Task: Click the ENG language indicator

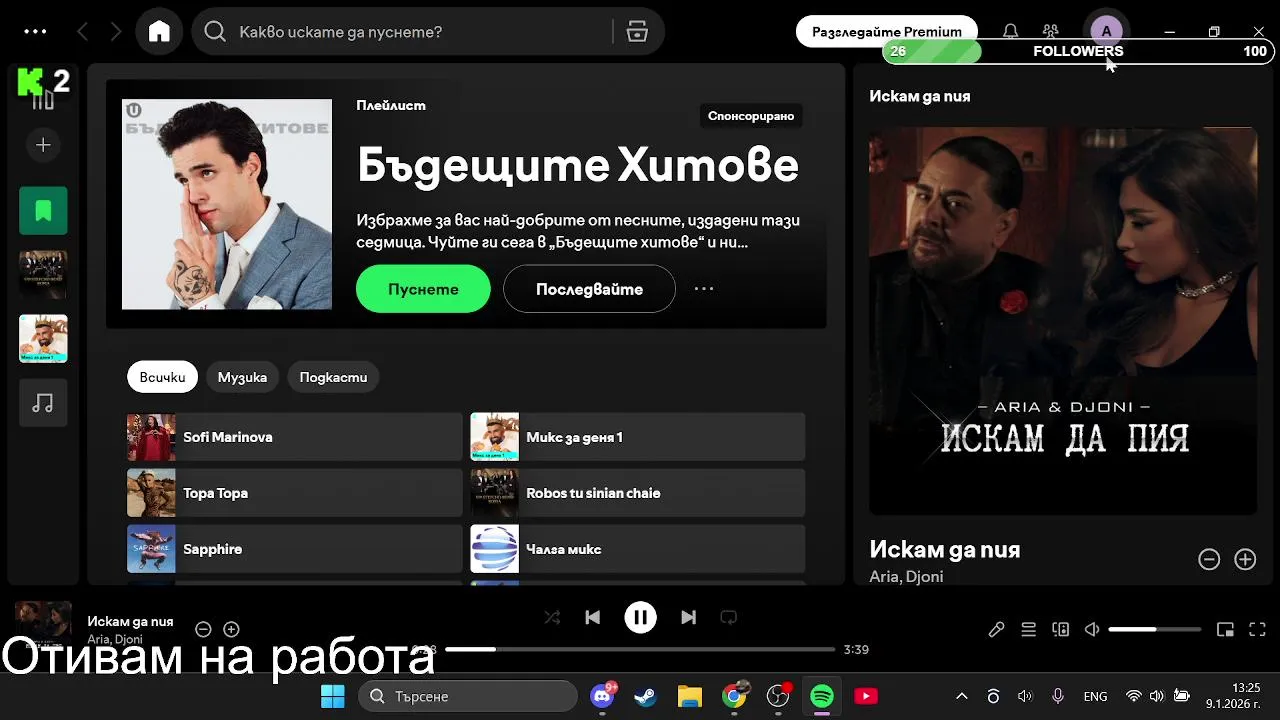Action: pos(1095,696)
